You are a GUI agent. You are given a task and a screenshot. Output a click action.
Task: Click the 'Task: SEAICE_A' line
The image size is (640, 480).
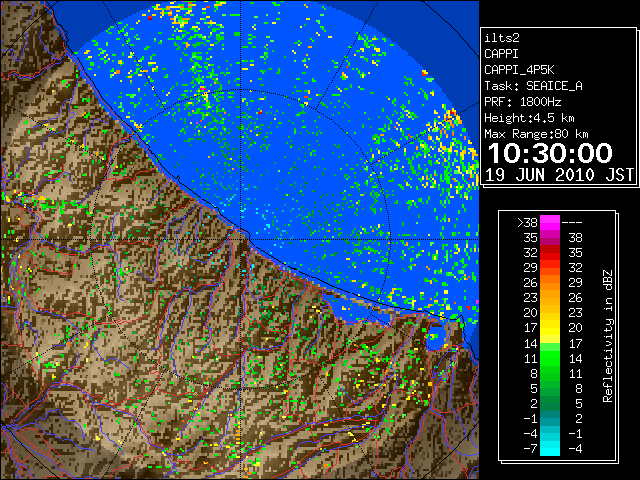[533, 86]
